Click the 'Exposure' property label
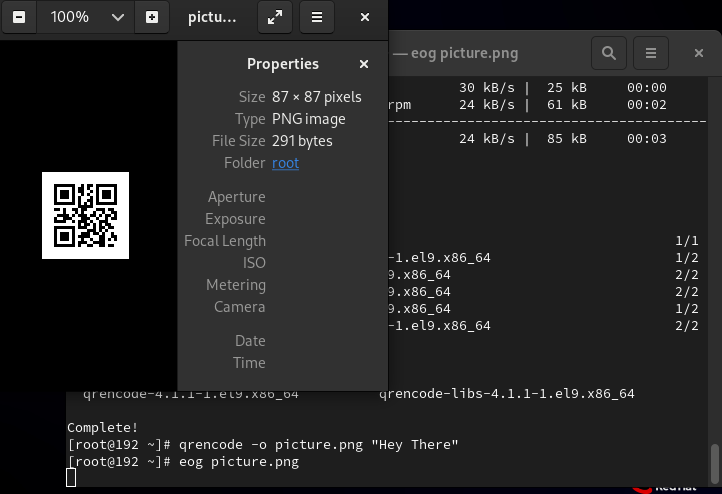Image resolution: width=722 pixels, height=494 pixels. click(235, 219)
